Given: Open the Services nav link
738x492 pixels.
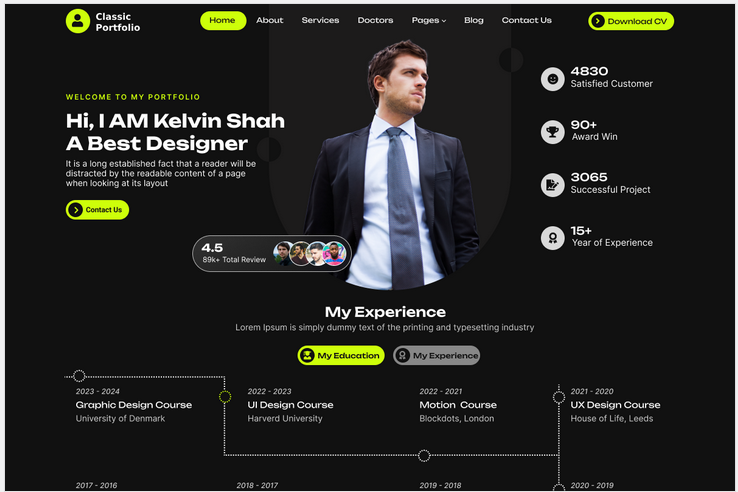Looking at the screenshot, I should (320, 20).
